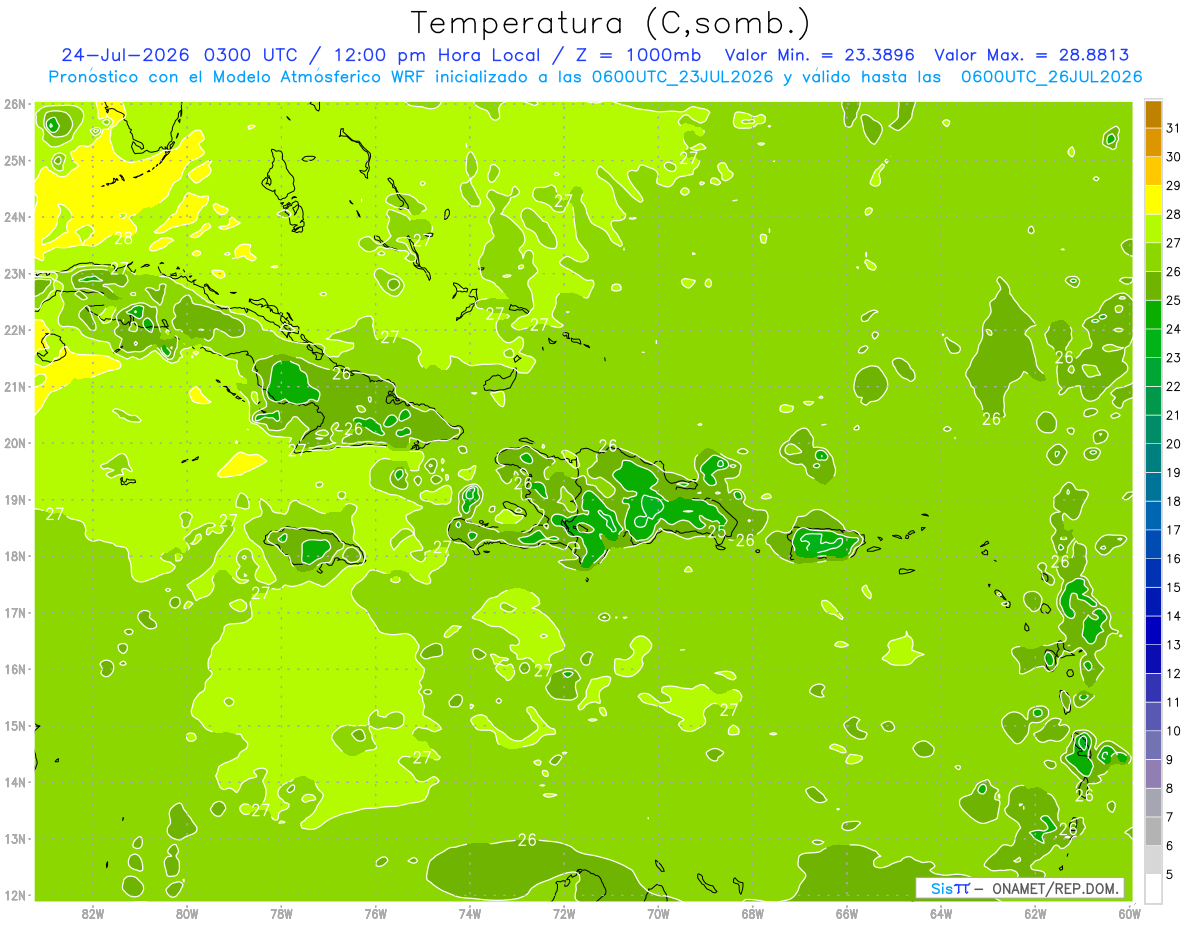This screenshot has width=1200, height=927.
Task: Click the longitude axis label "66W"
Action: pyautogui.click(x=847, y=913)
